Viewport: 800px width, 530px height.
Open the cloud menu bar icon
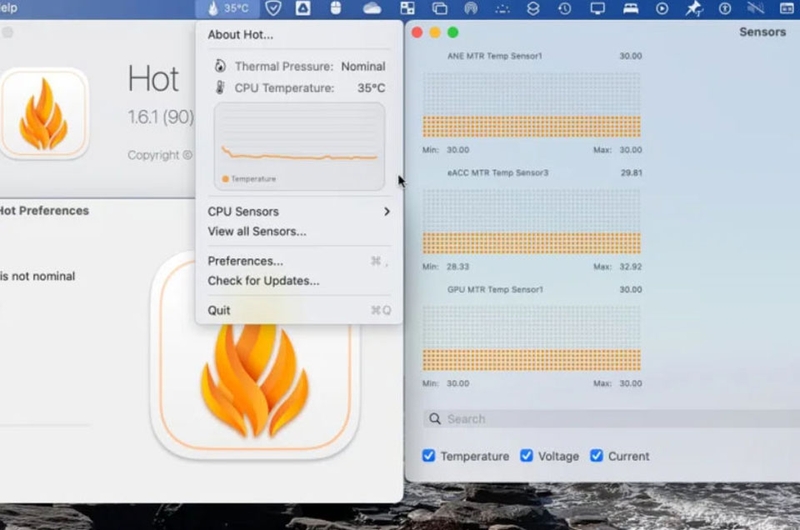click(372, 8)
